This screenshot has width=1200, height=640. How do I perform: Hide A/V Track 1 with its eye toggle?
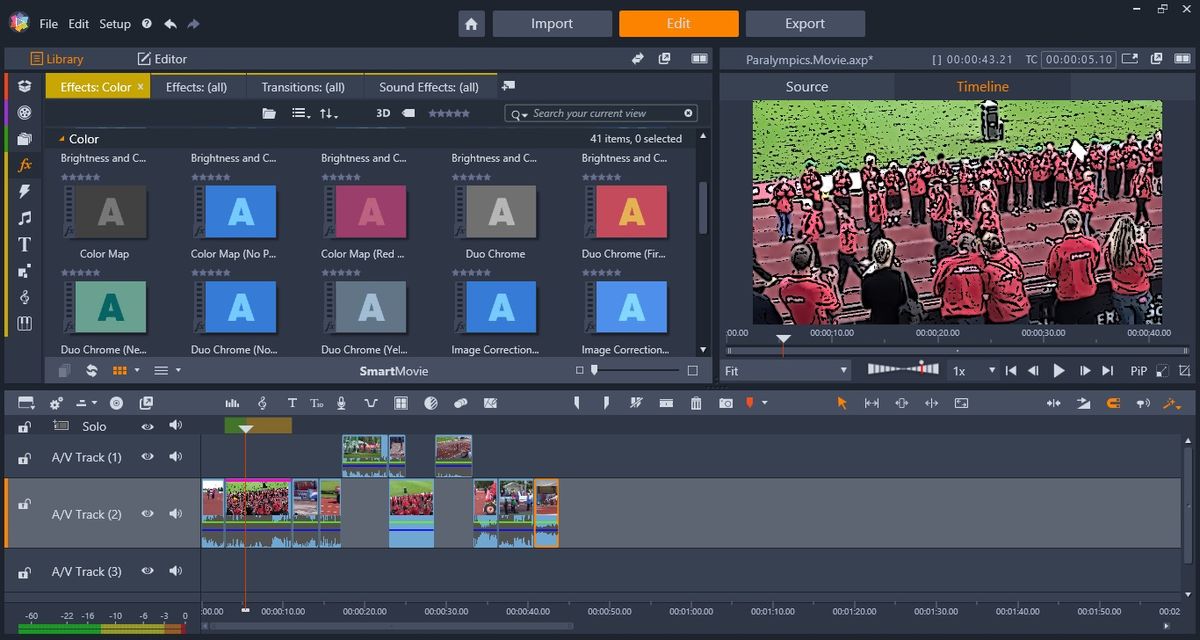tap(147, 457)
